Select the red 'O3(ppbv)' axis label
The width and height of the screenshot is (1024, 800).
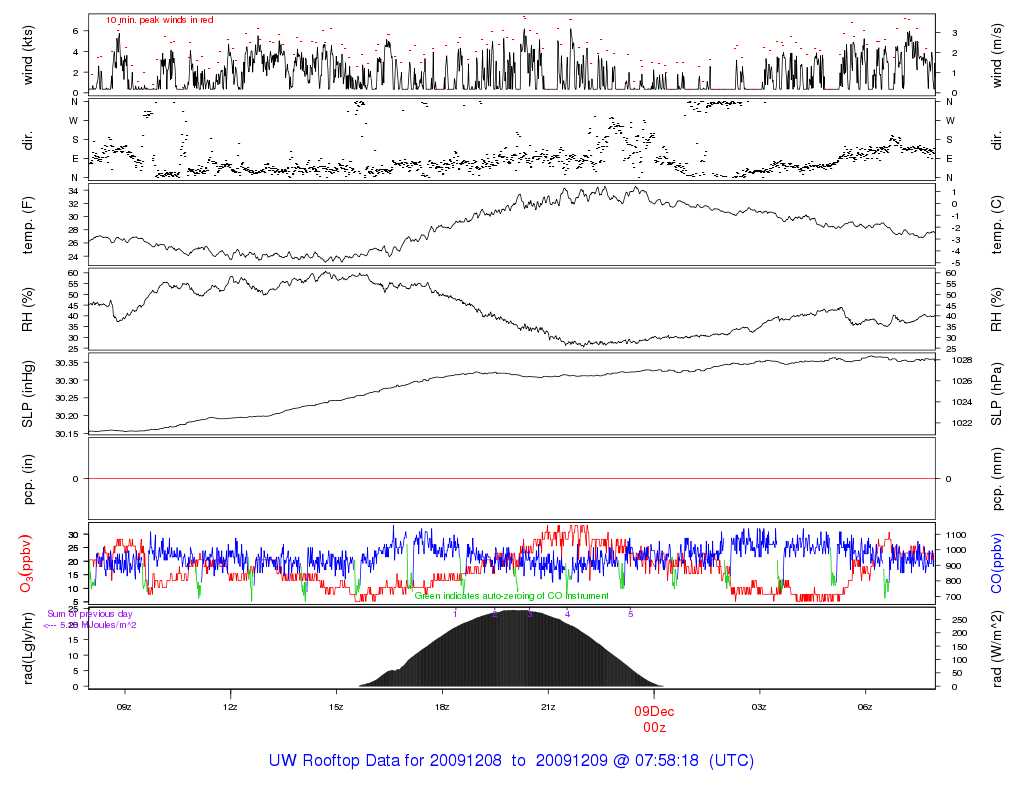click(x=26, y=564)
